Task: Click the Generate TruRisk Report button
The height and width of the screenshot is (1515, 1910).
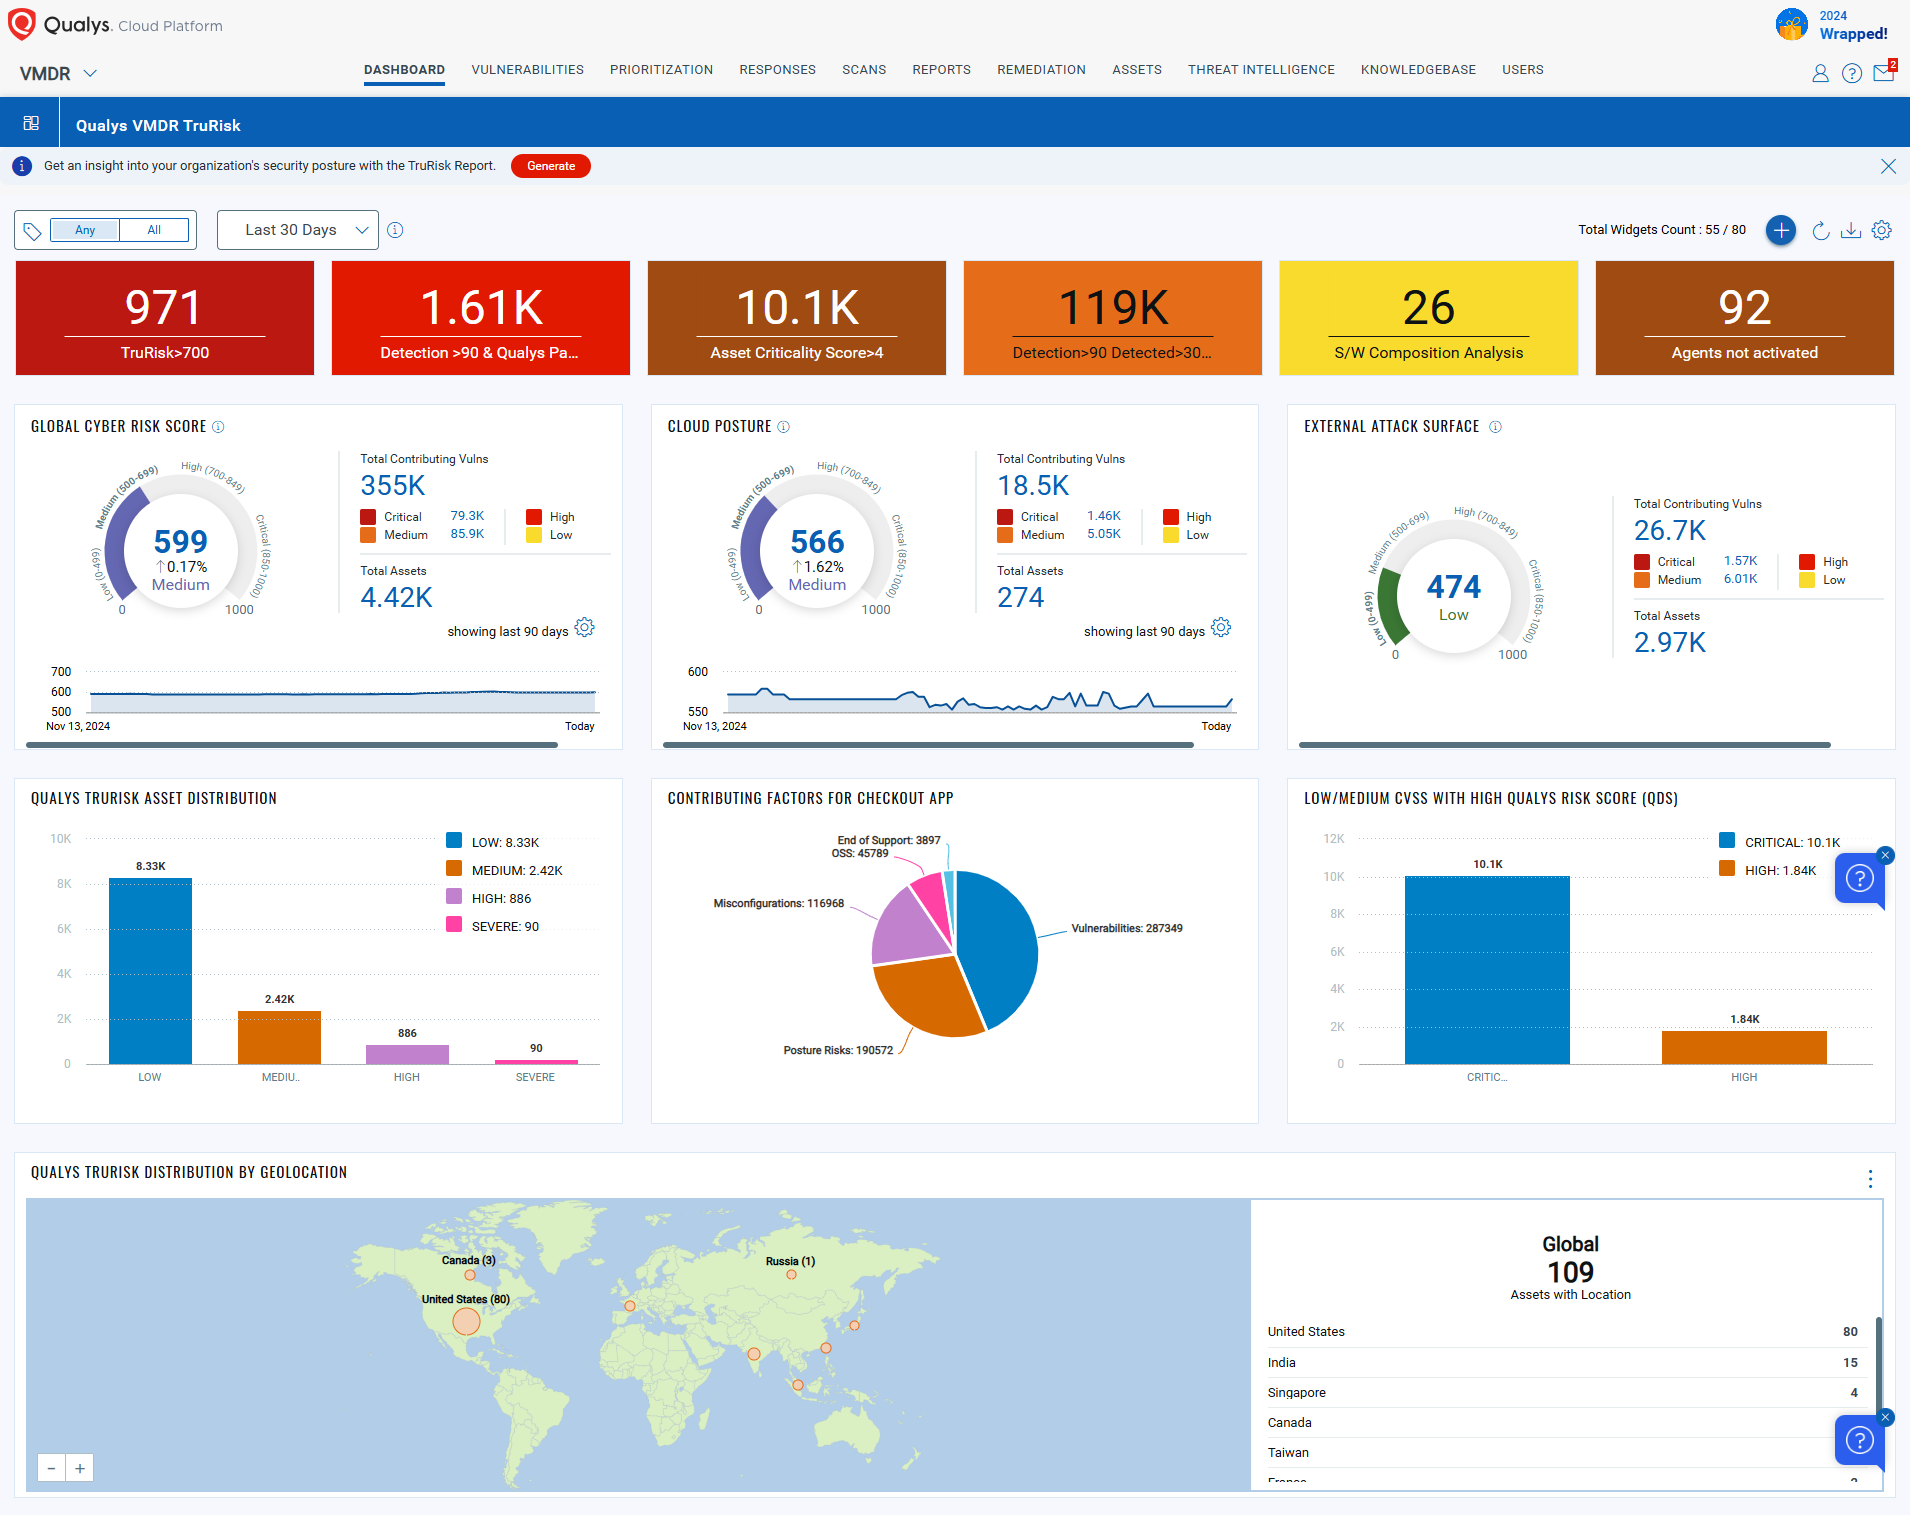Action: tap(550, 166)
